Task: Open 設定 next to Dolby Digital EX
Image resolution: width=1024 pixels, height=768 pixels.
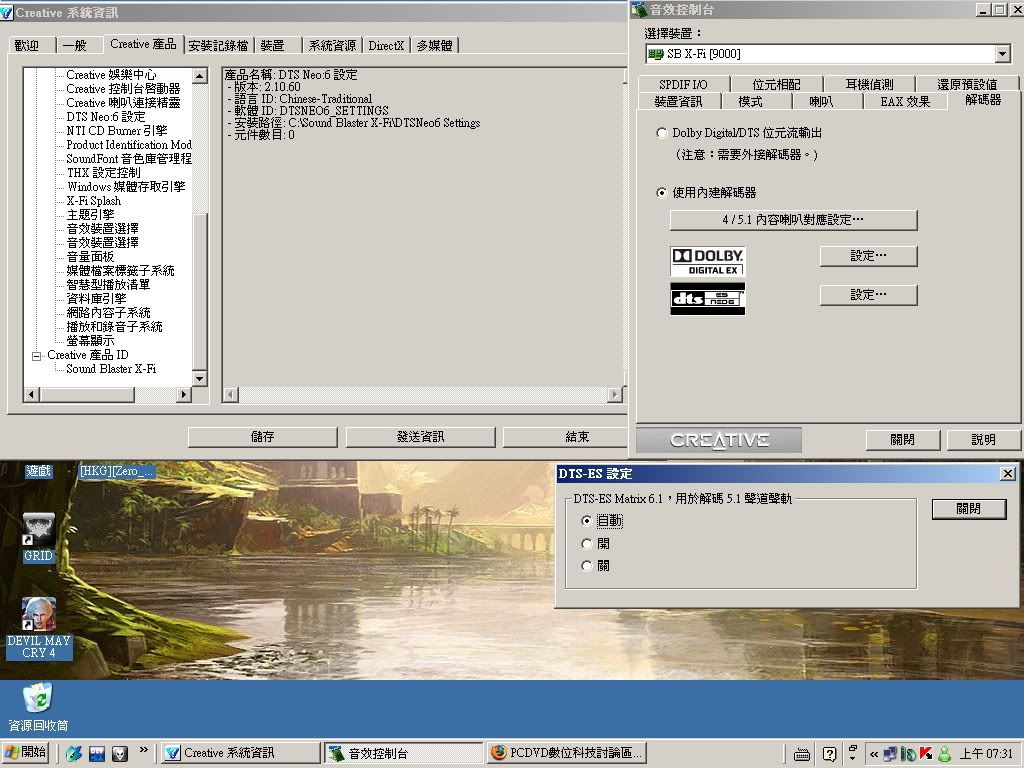Action: coord(869,256)
